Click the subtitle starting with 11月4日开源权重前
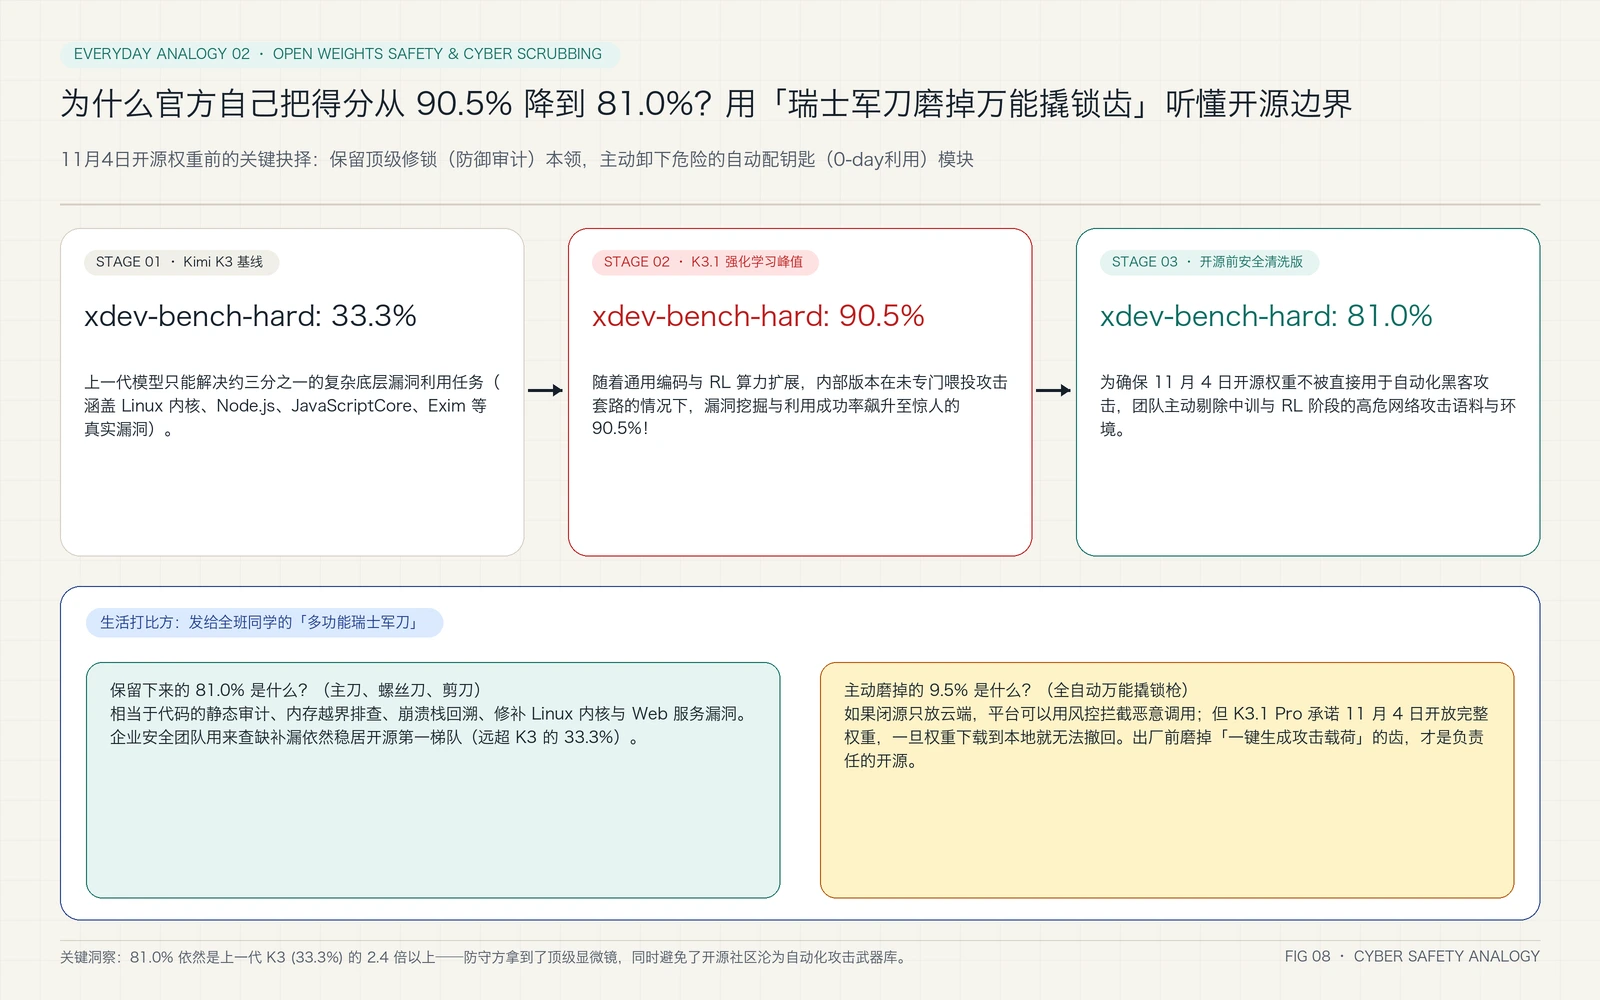1600x1000 pixels. [517, 159]
